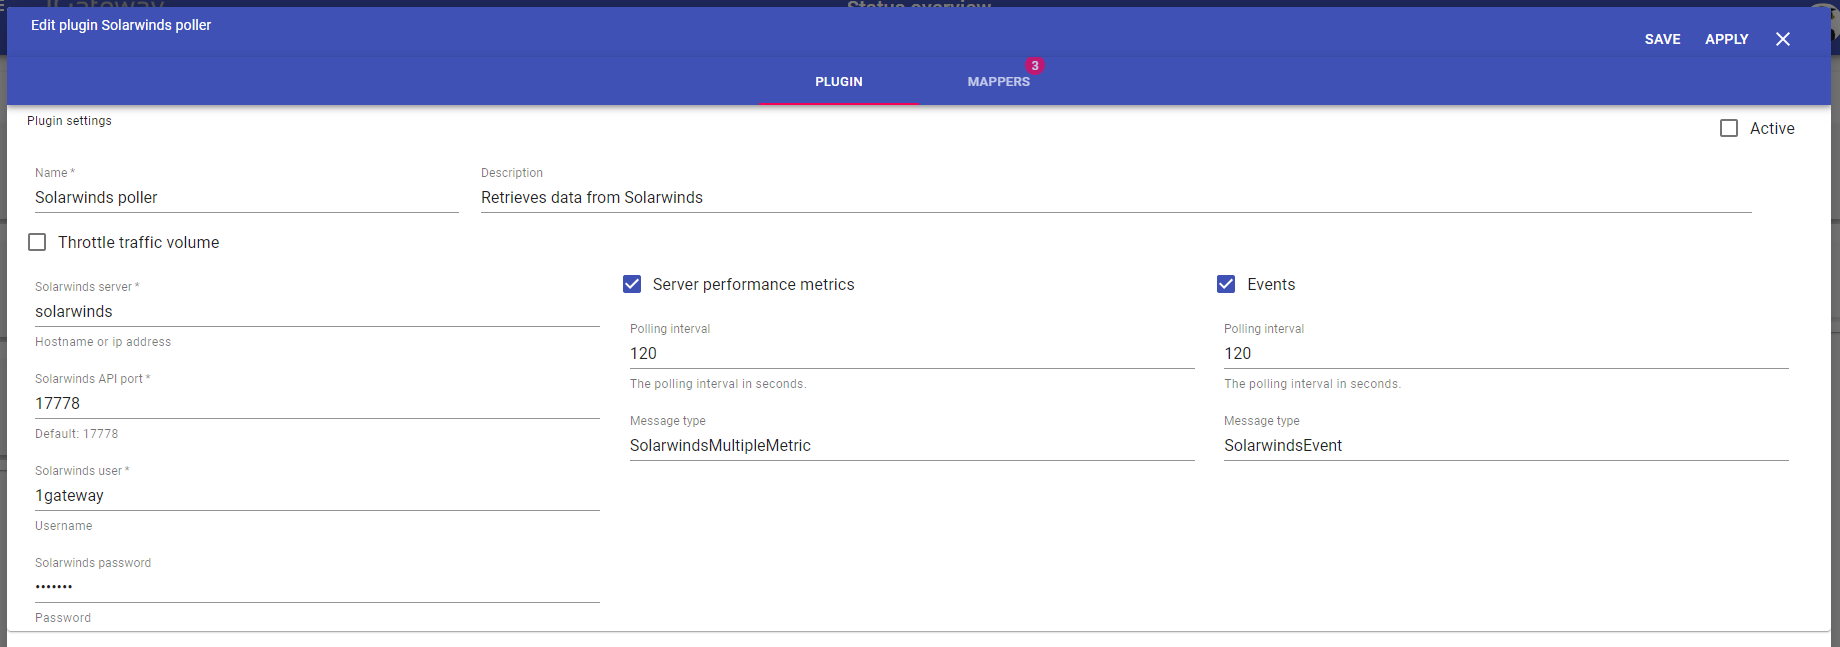This screenshot has height=647, width=1840.
Task: Edit the Solarwinds API port field
Action: tap(317, 404)
